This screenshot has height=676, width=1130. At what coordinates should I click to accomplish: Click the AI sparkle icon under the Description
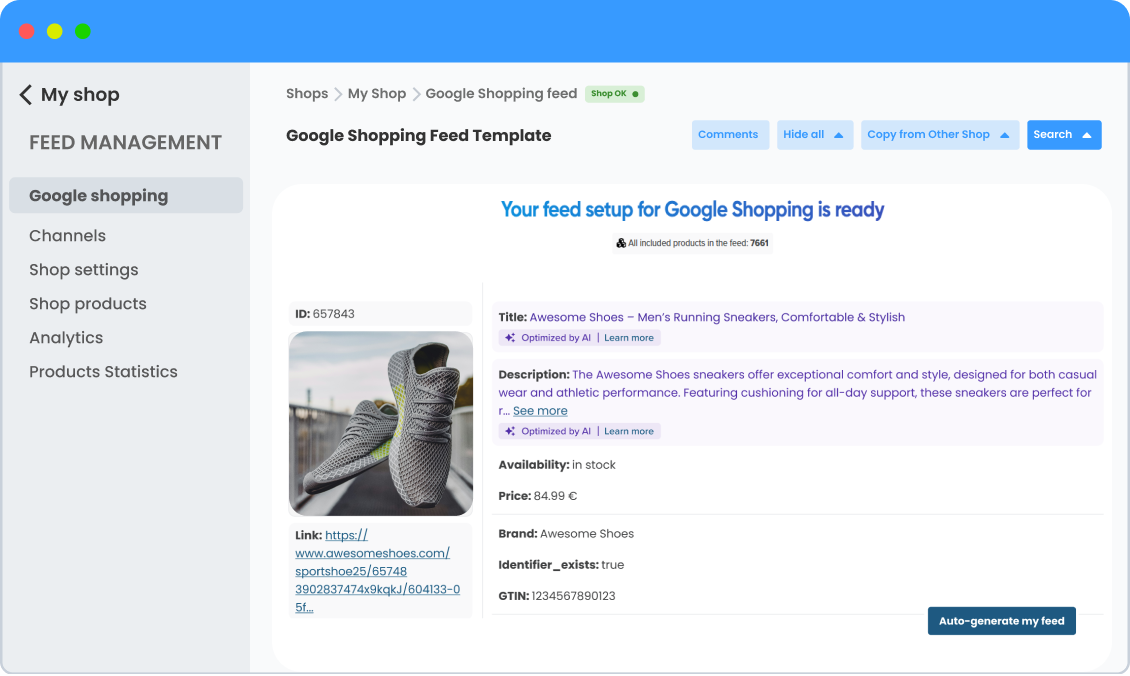[510, 430]
